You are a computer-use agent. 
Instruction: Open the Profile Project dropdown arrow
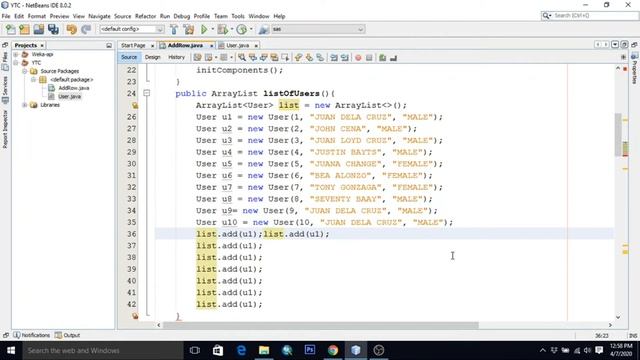[x=251, y=29]
